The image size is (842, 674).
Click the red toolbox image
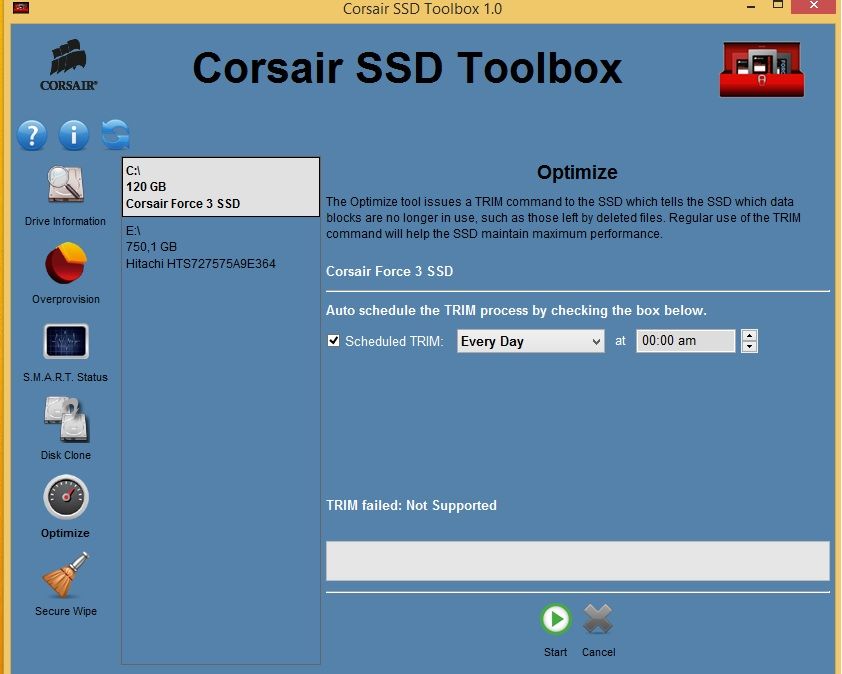[x=762, y=69]
